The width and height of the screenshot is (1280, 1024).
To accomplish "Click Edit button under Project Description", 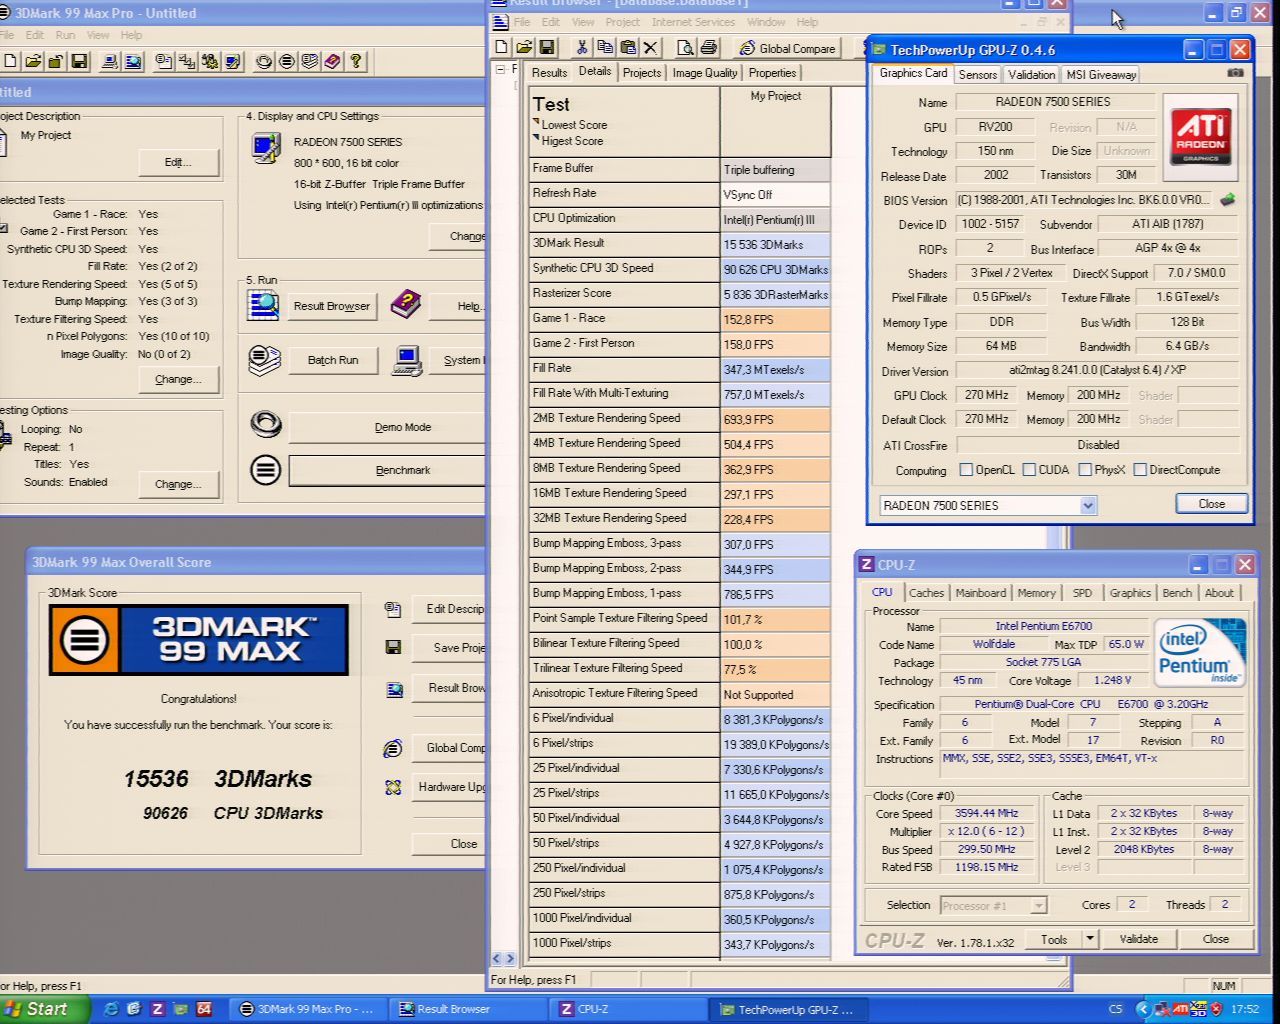I will pyautogui.click(x=178, y=162).
